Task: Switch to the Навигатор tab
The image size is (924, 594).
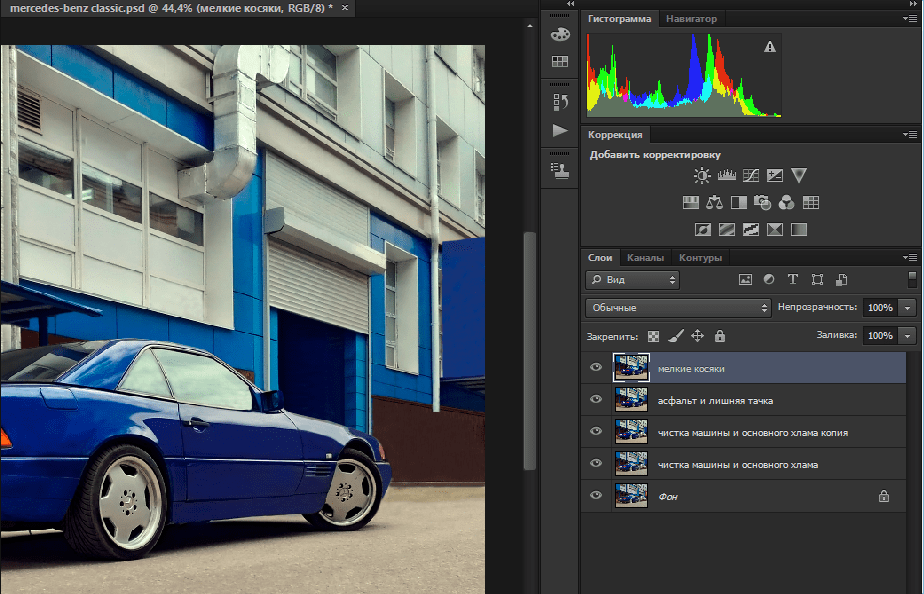Action: 691,19
